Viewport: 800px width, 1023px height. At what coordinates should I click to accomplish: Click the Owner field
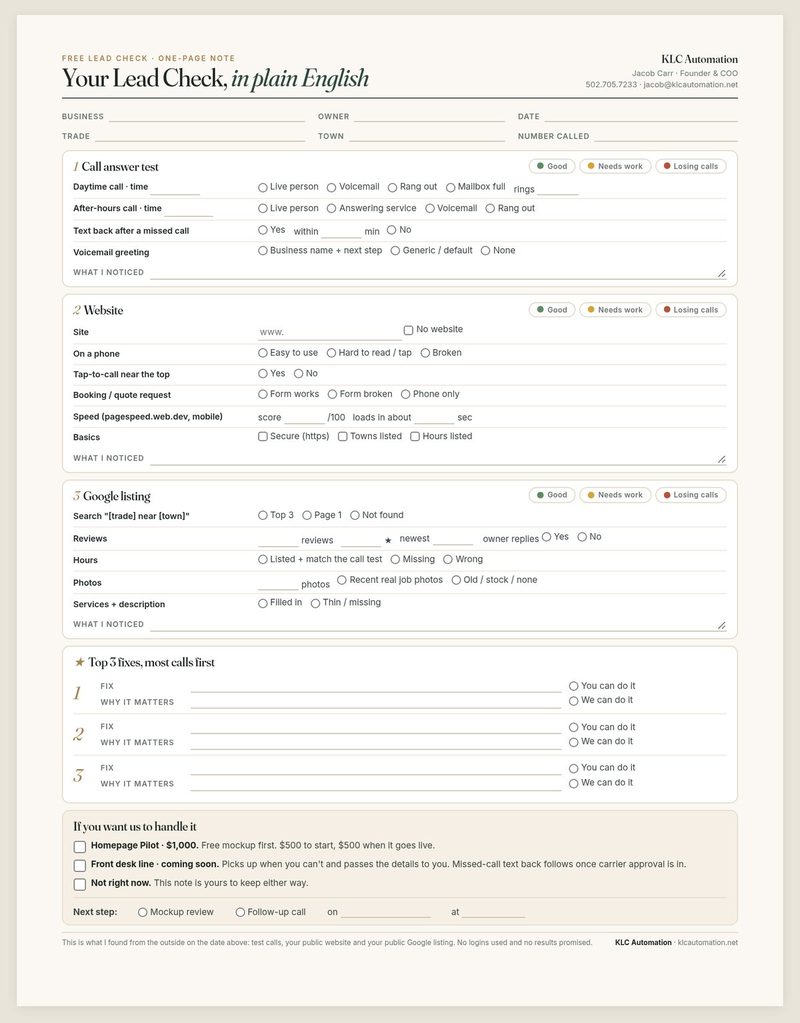pos(429,116)
